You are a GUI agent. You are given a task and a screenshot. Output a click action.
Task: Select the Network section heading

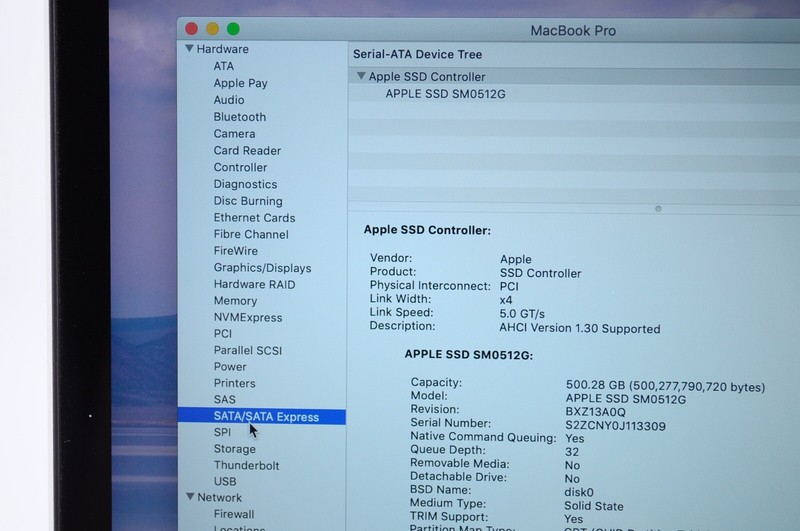219,497
